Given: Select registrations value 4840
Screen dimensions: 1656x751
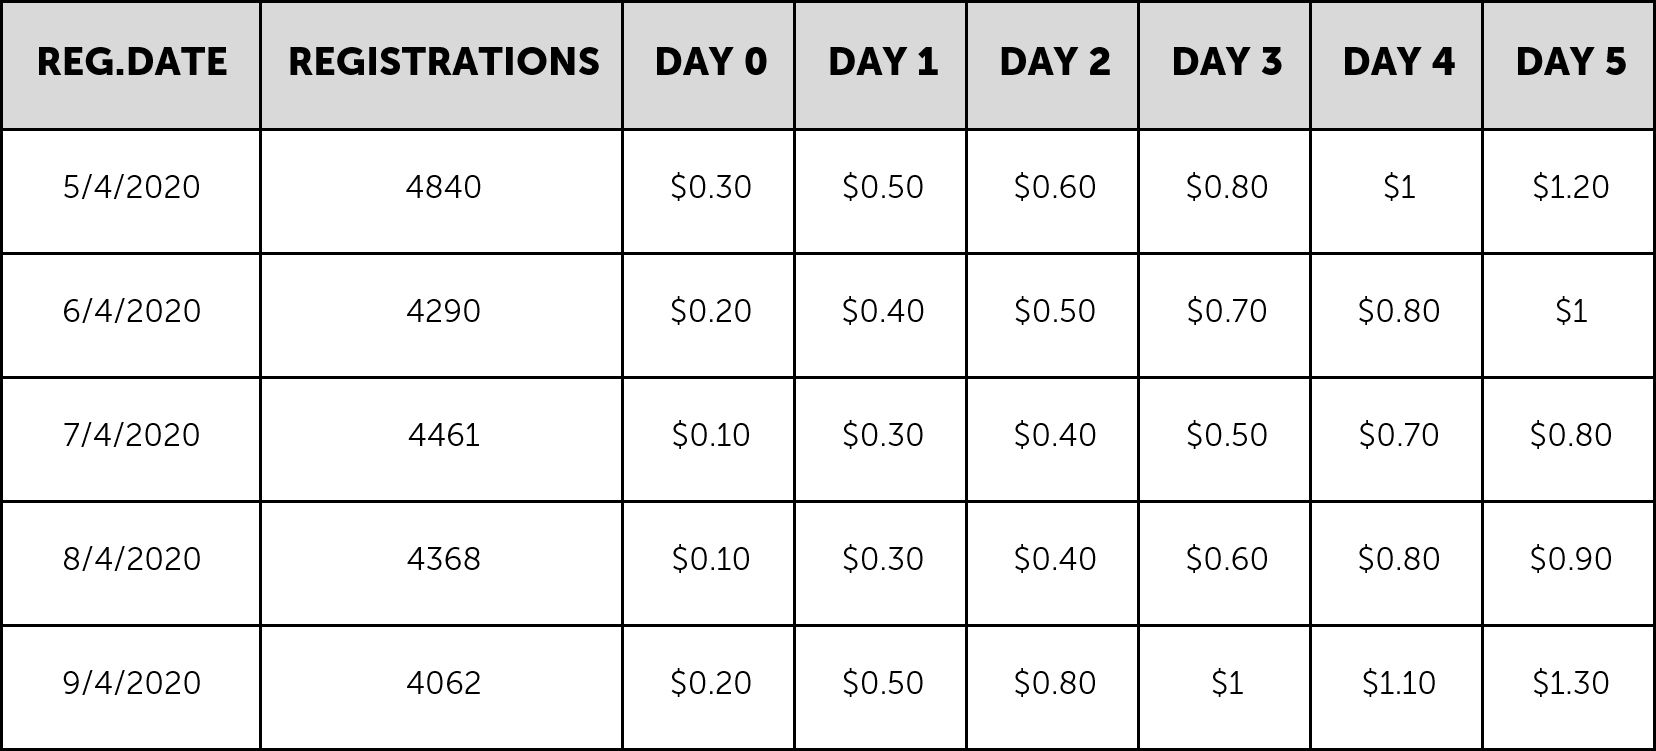Looking at the screenshot, I should tap(442, 191).
